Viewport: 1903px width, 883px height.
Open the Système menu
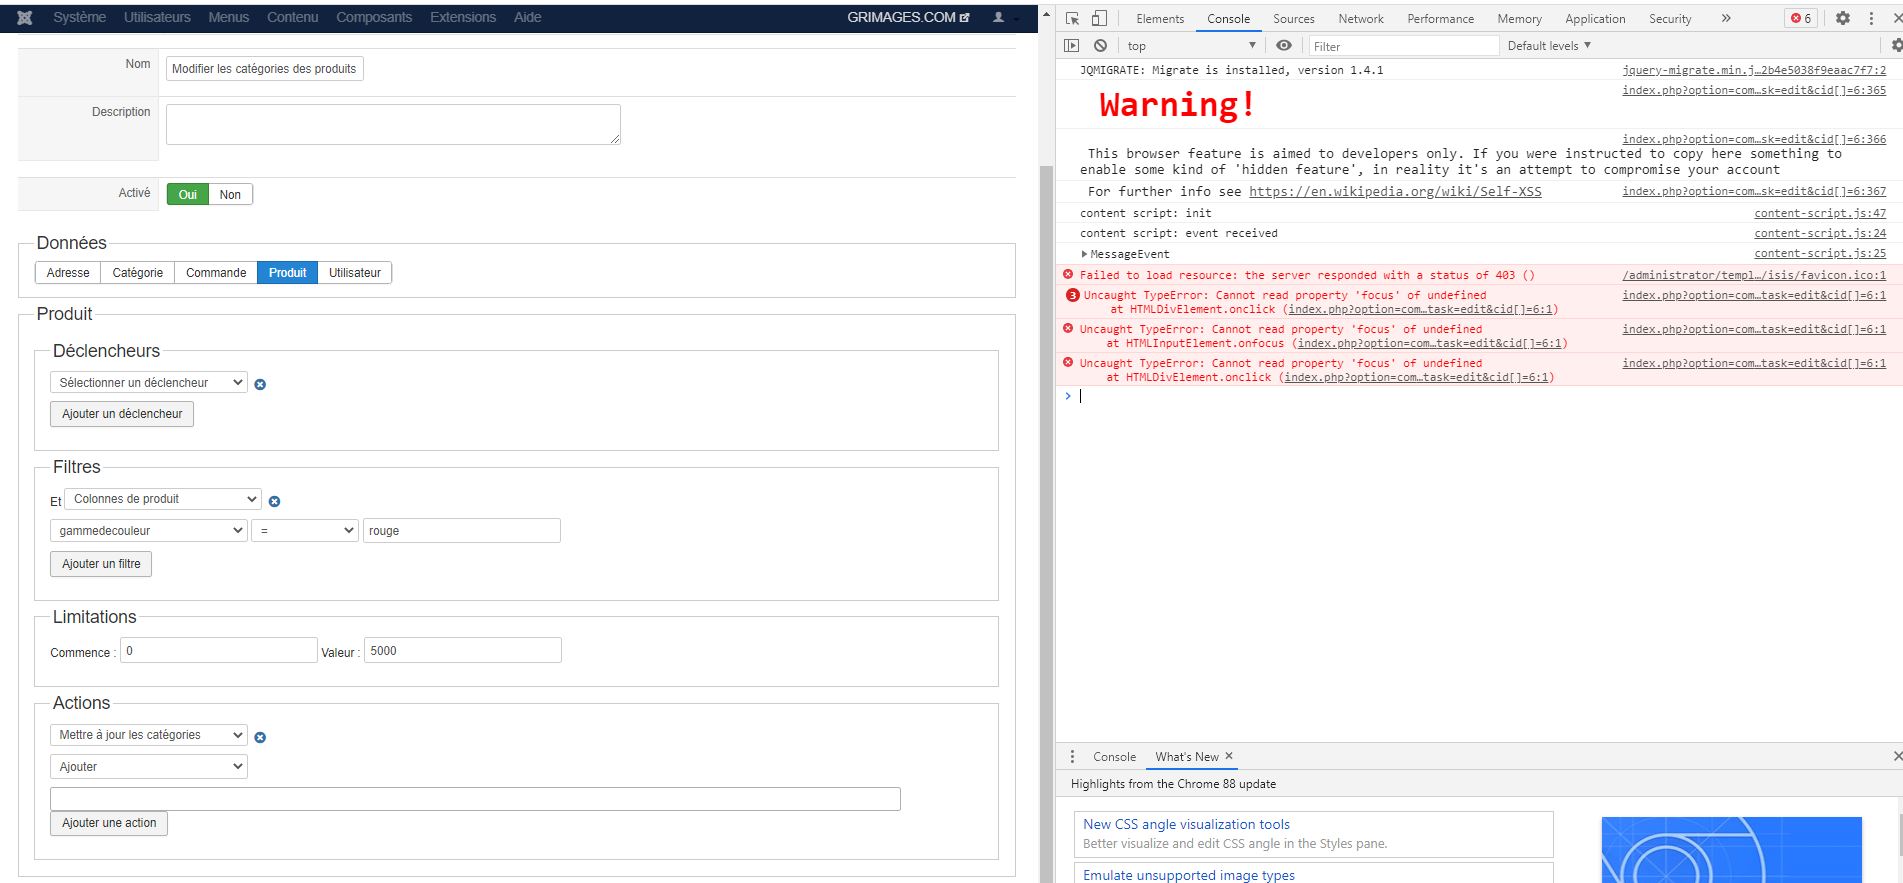coord(79,17)
